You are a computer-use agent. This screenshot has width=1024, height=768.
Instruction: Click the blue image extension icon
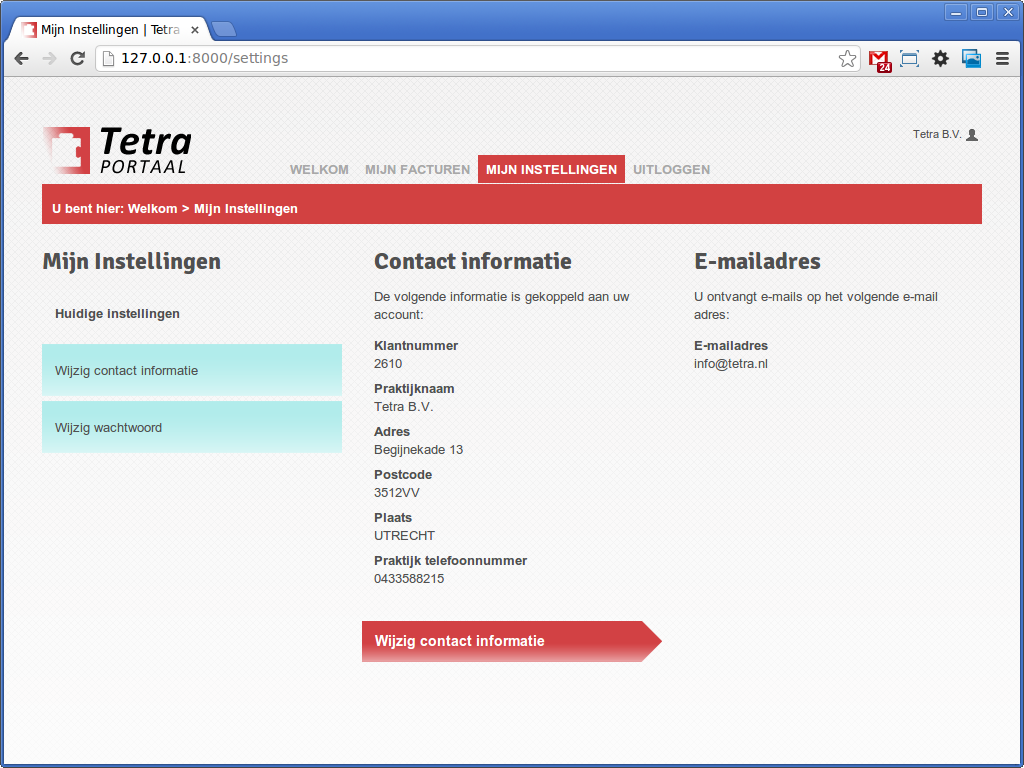point(971,59)
